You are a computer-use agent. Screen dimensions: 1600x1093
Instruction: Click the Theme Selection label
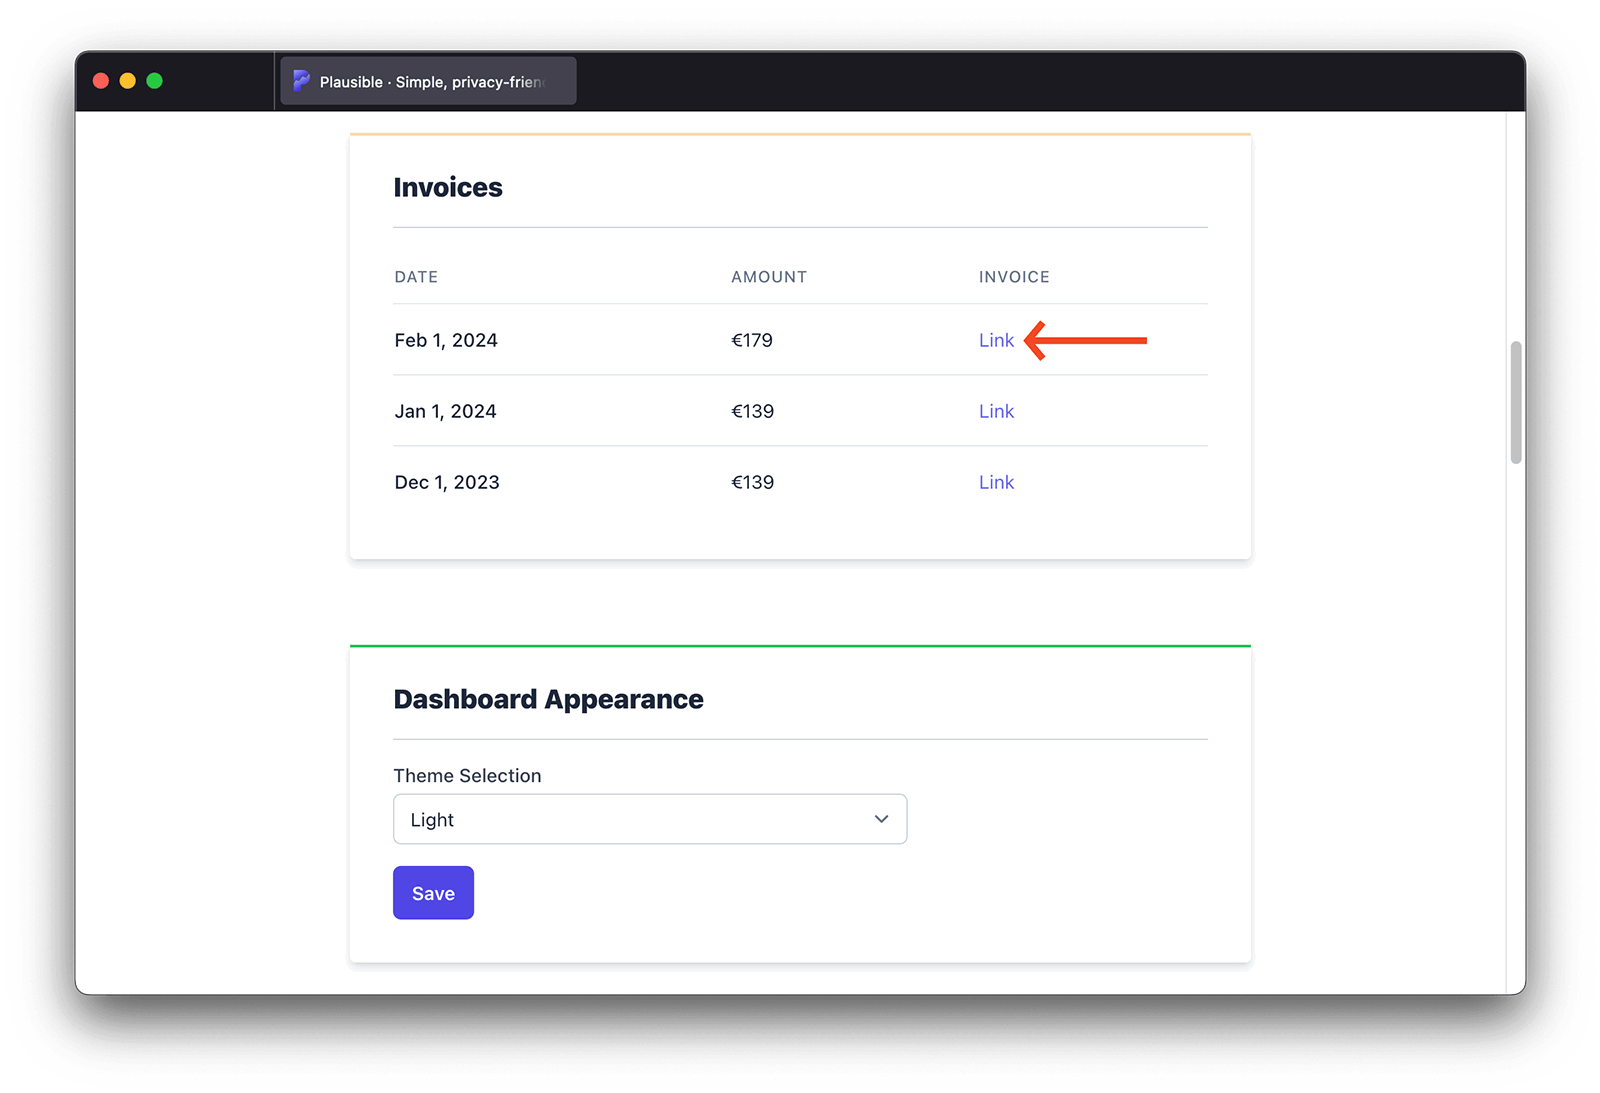click(x=467, y=775)
